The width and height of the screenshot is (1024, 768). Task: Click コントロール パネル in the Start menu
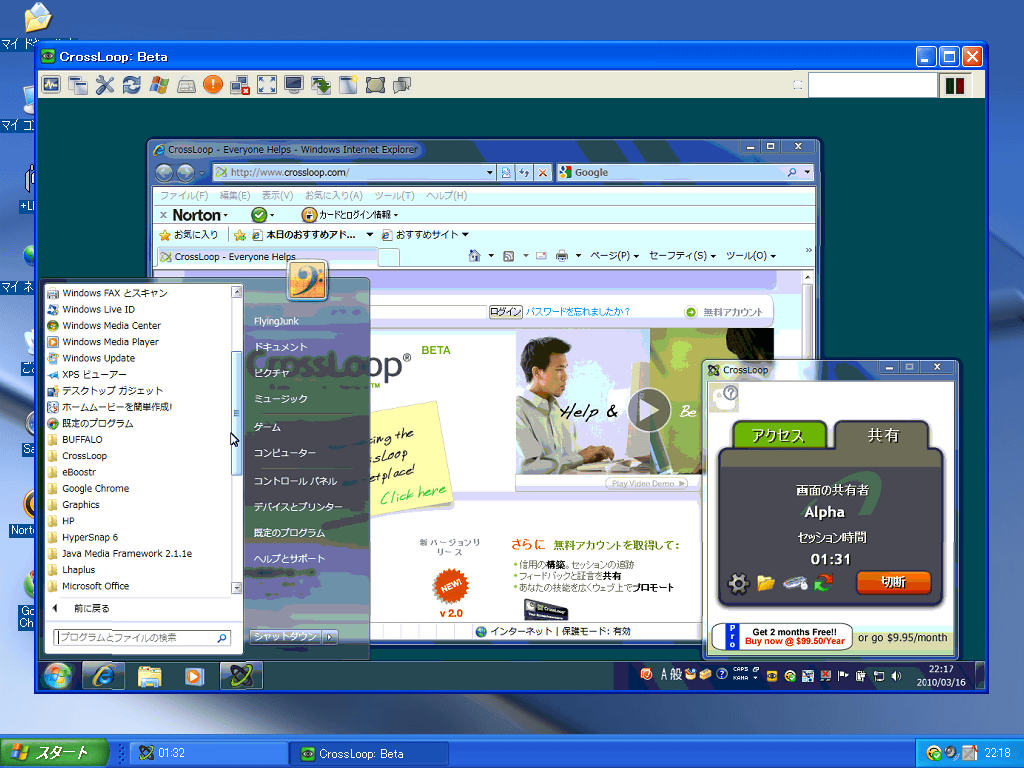pyautogui.click(x=296, y=481)
